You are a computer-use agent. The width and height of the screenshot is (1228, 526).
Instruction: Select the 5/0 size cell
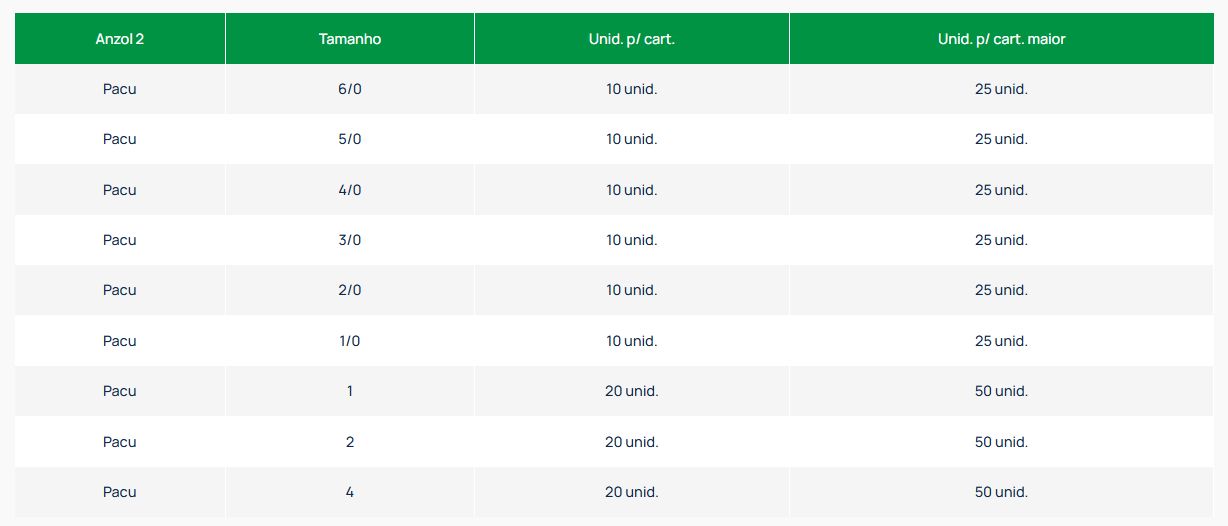tap(350, 139)
